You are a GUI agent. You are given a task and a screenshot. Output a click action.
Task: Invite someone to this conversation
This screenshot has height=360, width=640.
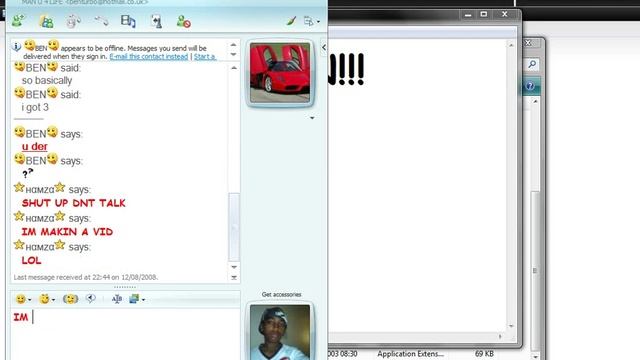pyautogui.click(x=18, y=21)
